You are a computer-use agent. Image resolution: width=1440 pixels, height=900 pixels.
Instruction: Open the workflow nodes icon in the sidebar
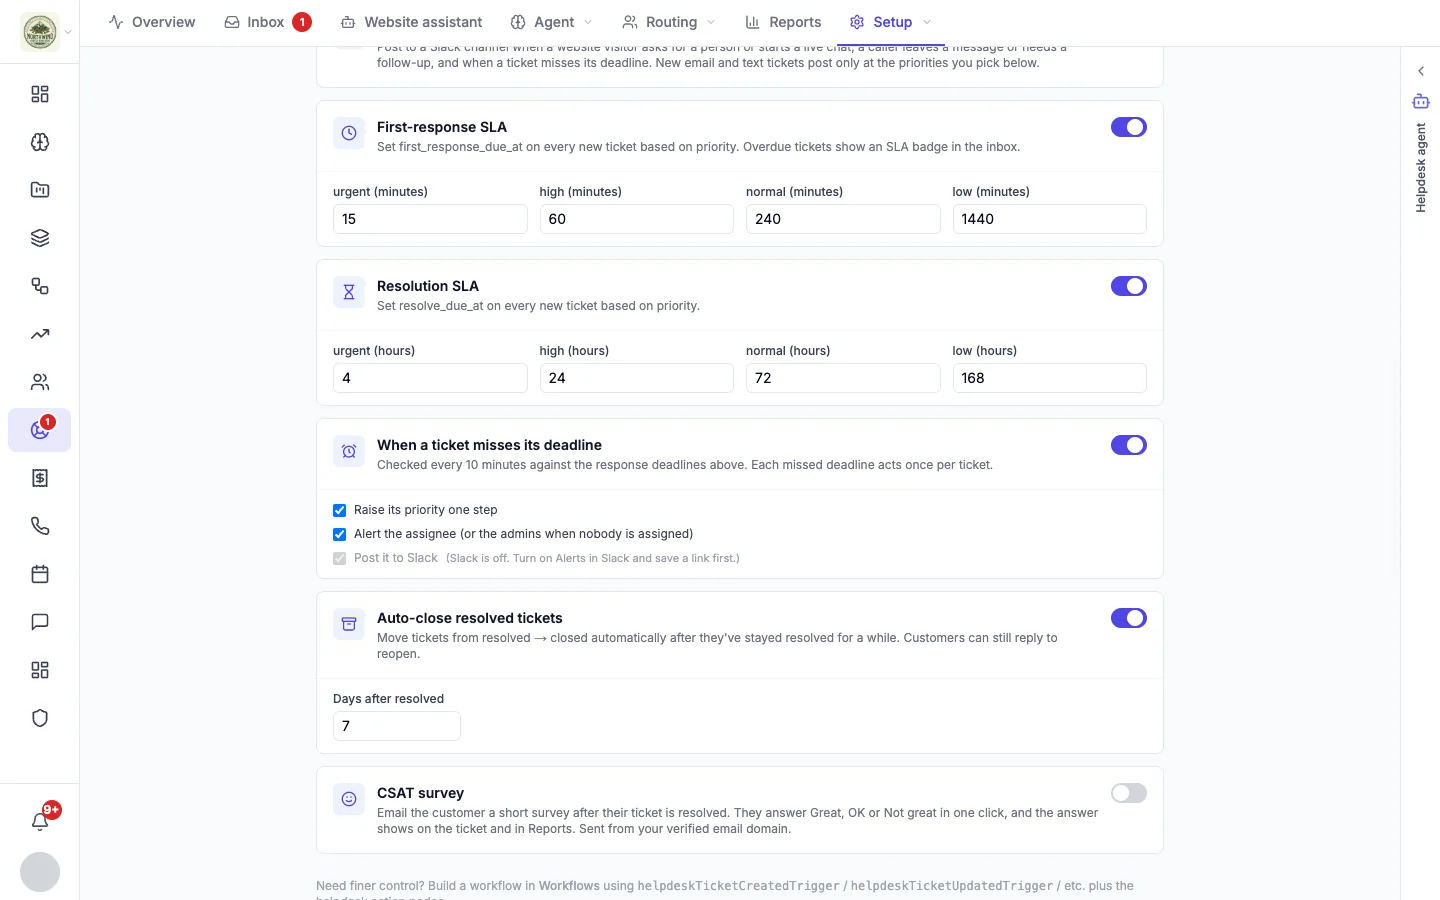(40, 286)
